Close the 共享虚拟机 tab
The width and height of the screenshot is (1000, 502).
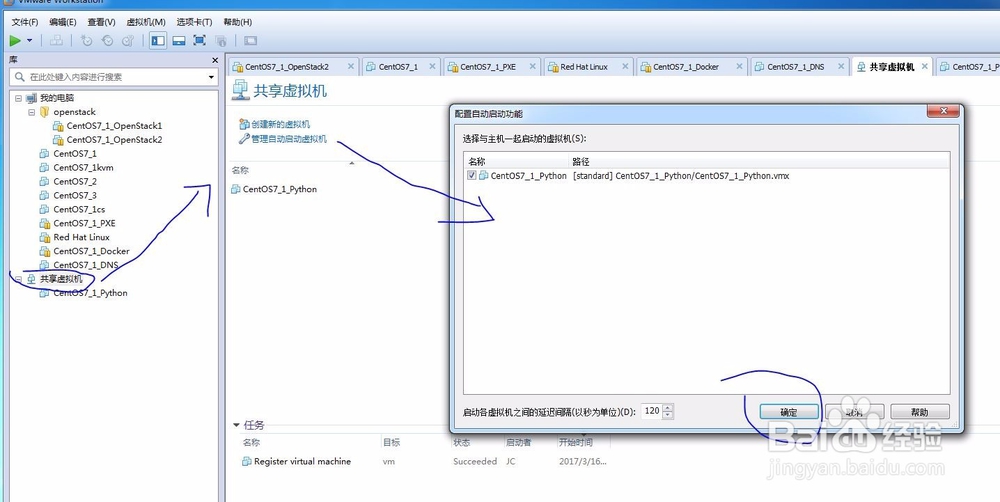[x=924, y=66]
